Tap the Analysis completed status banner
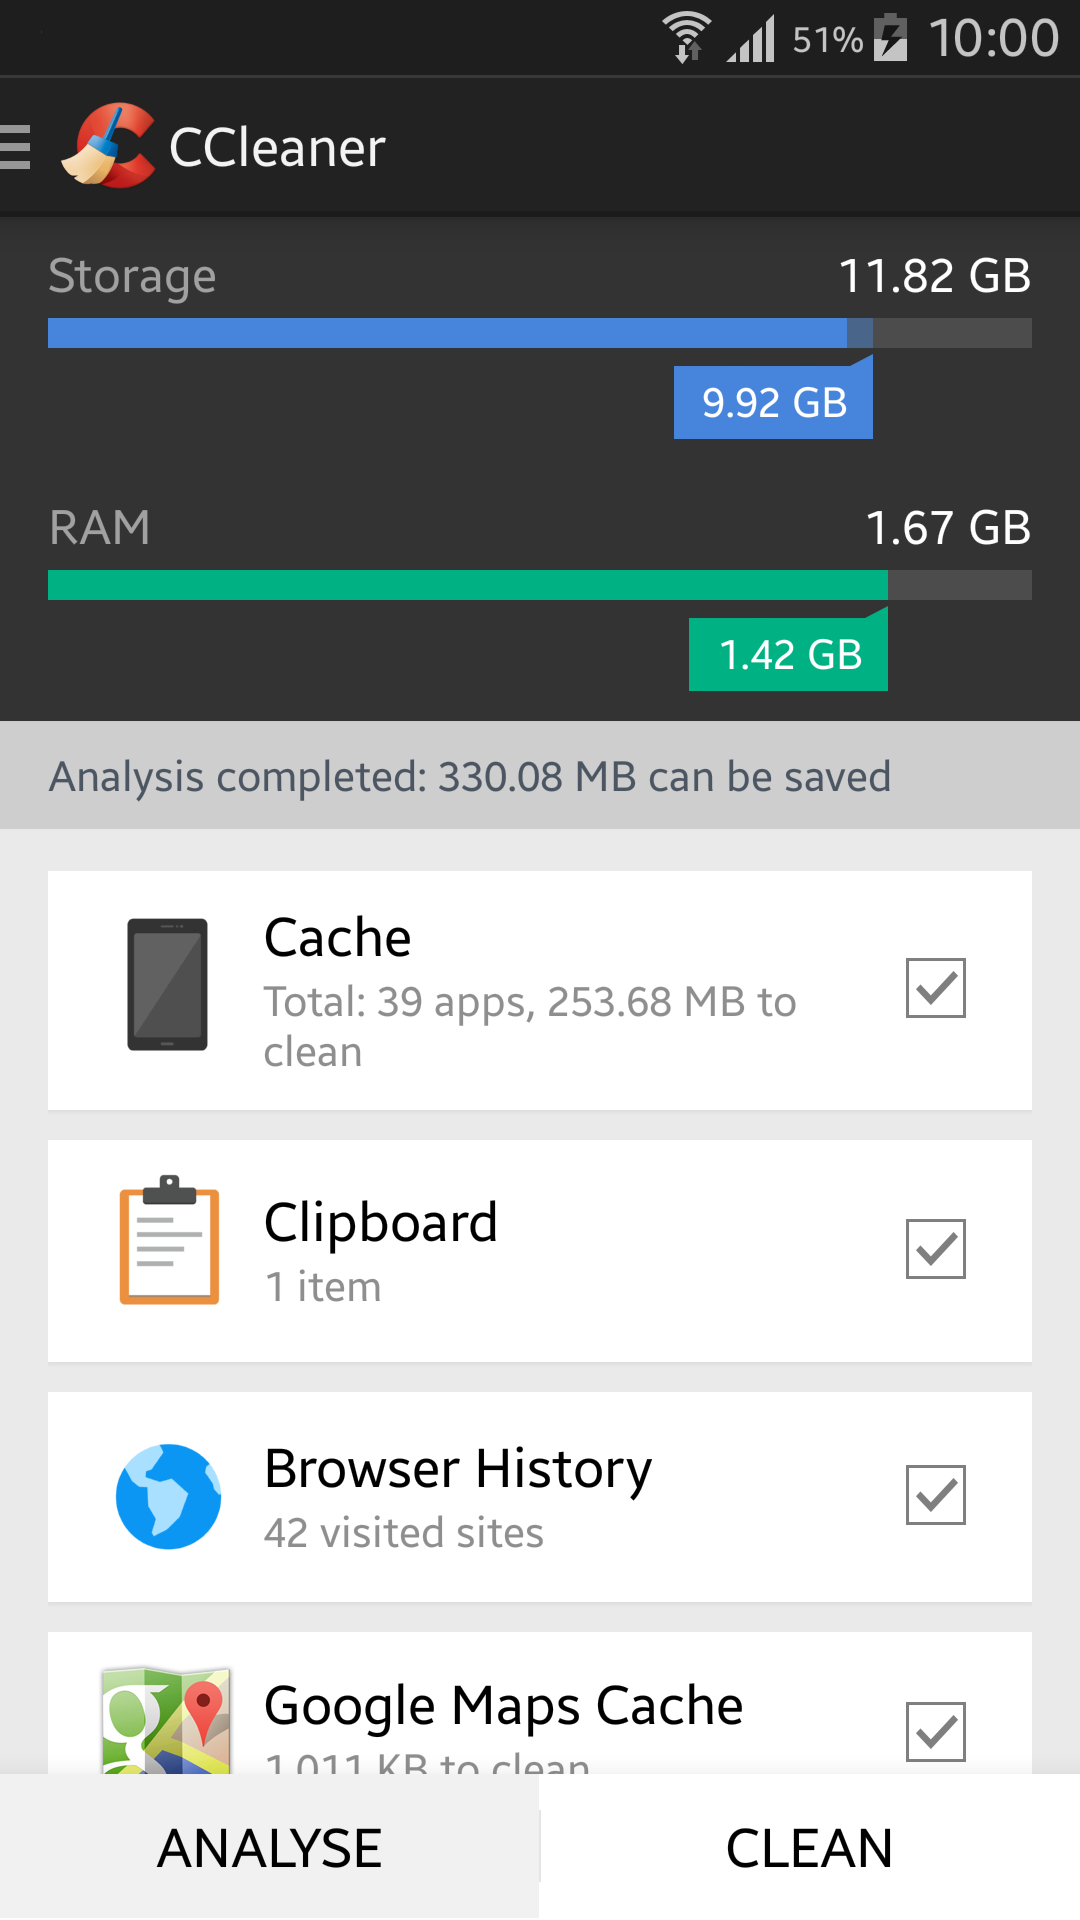The width and height of the screenshot is (1080, 1920). [x=540, y=776]
